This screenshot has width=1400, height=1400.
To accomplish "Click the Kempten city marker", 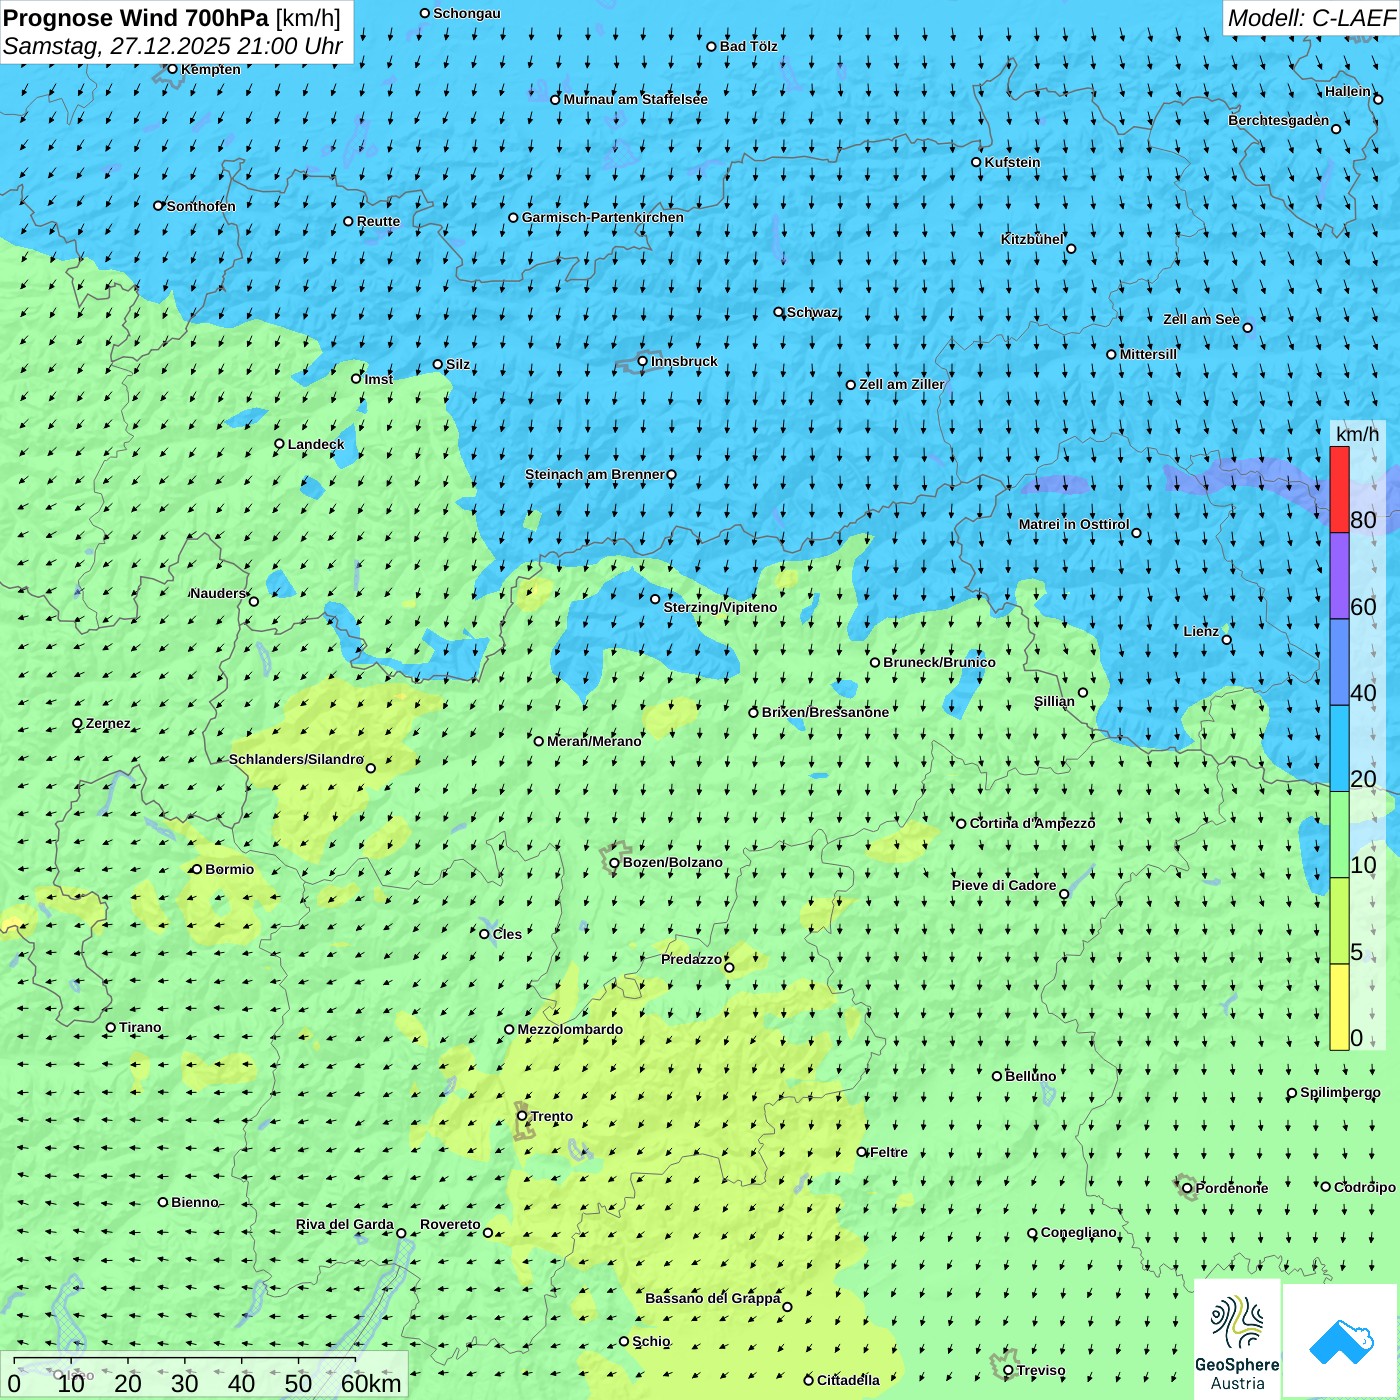I will [x=172, y=69].
